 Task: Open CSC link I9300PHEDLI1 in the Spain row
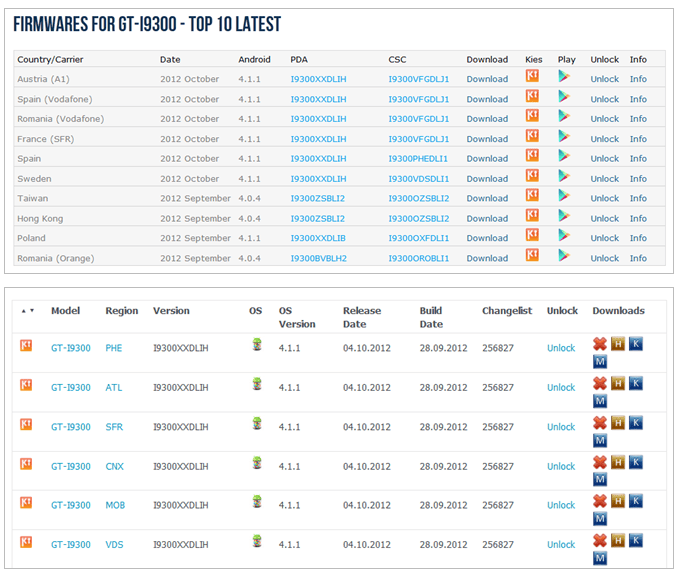click(x=418, y=158)
